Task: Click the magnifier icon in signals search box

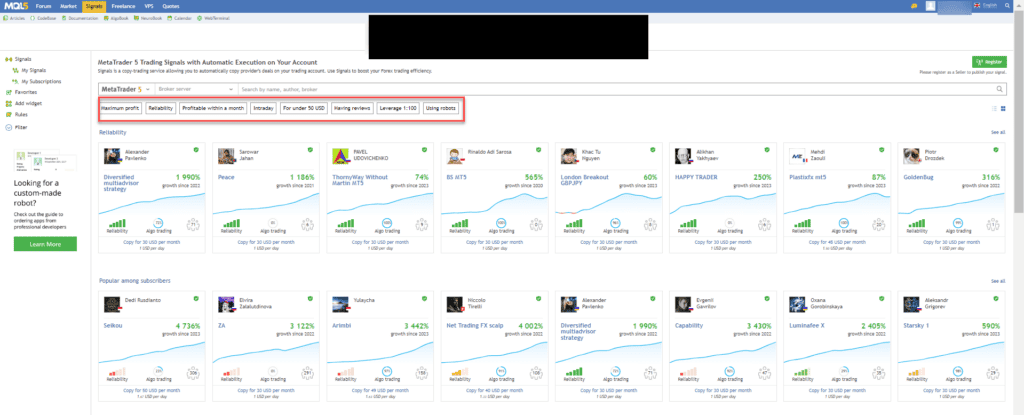Action: tap(1000, 89)
